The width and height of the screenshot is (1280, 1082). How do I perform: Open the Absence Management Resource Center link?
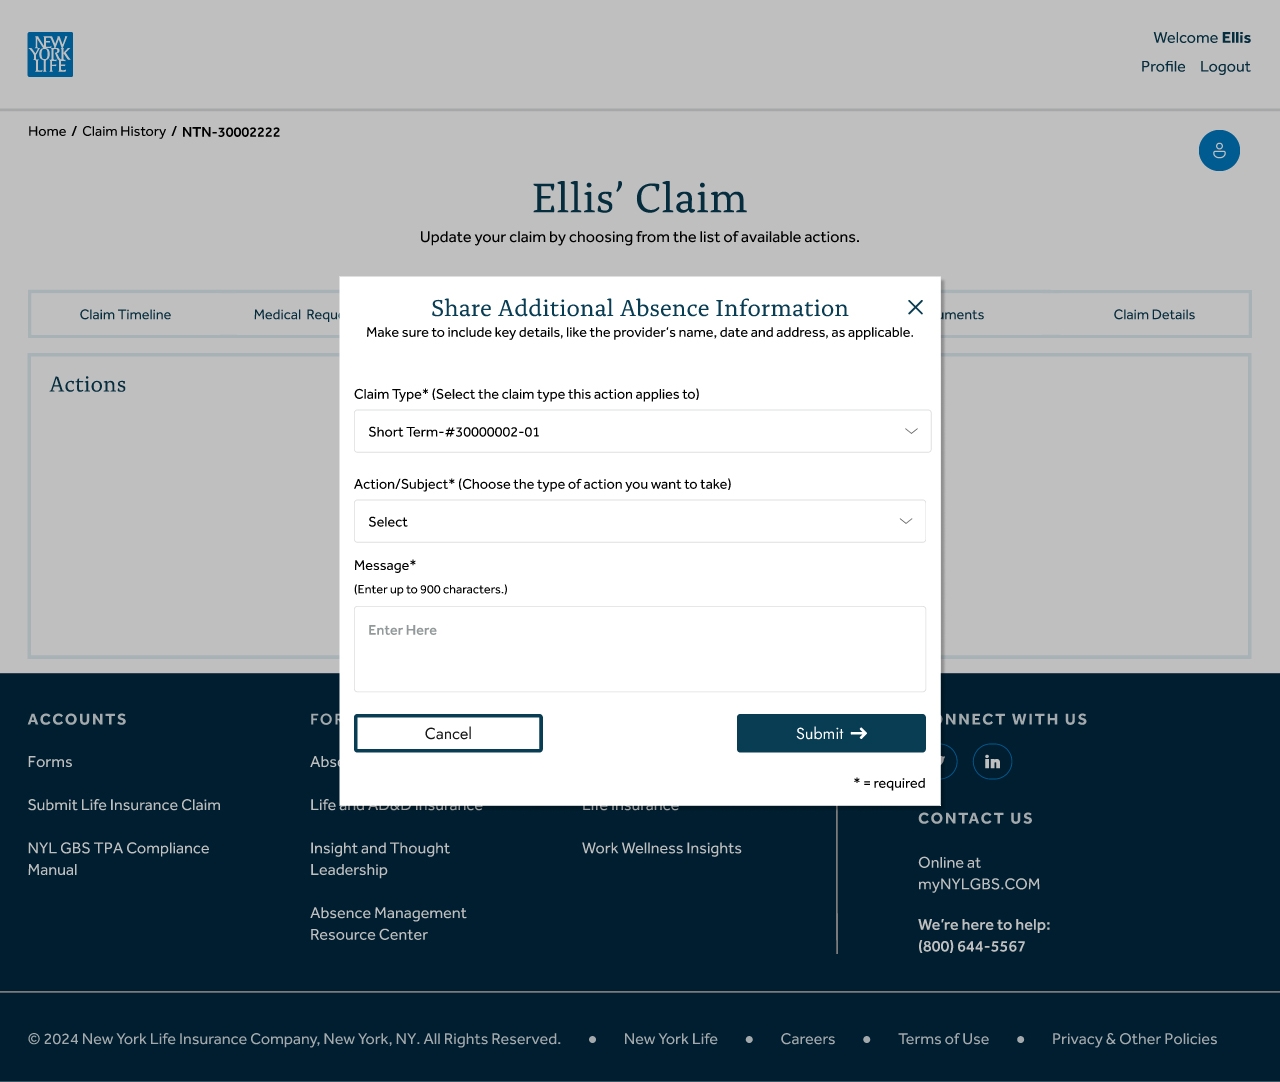tap(388, 923)
